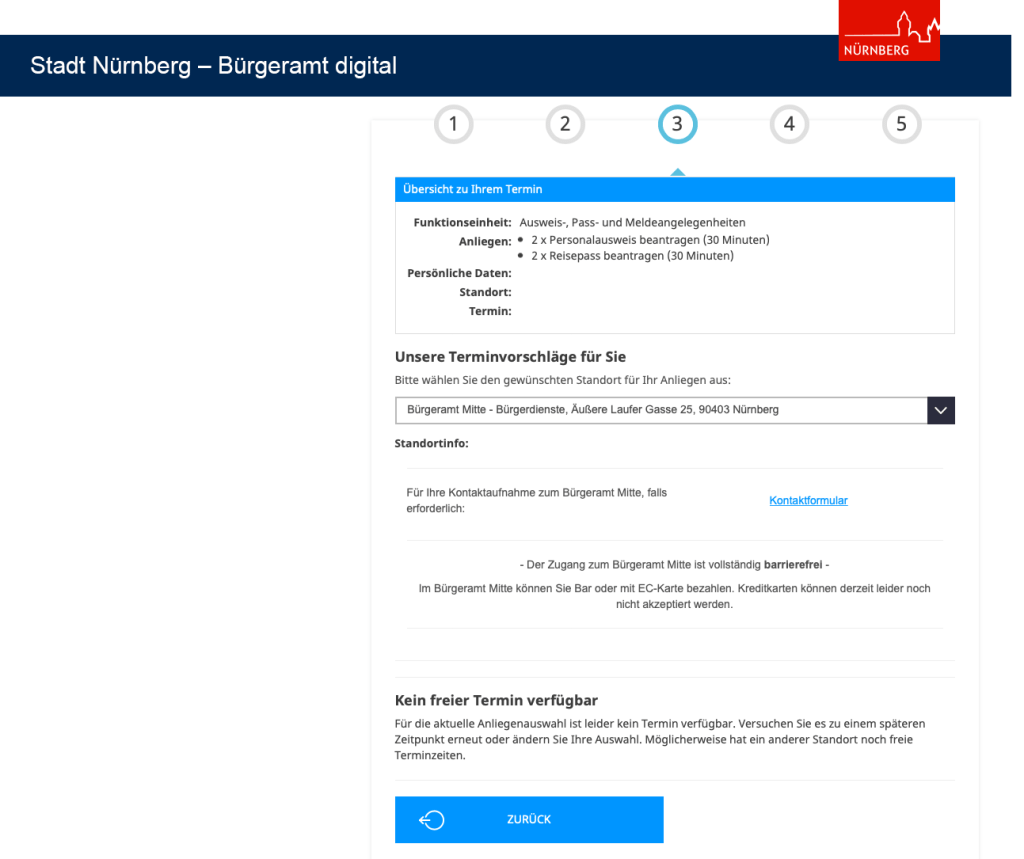The image size is (1024, 859).
Task: Click the red Nürnberg city logo
Action: (x=889, y=36)
